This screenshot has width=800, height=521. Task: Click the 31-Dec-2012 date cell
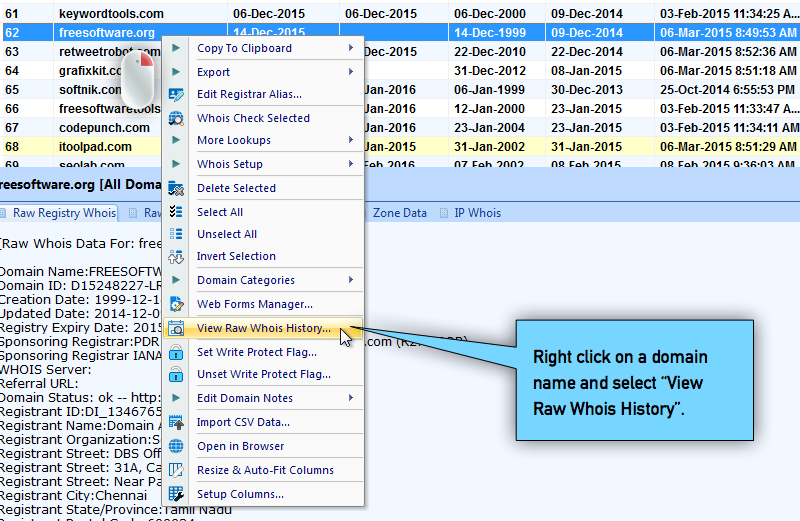(496, 70)
